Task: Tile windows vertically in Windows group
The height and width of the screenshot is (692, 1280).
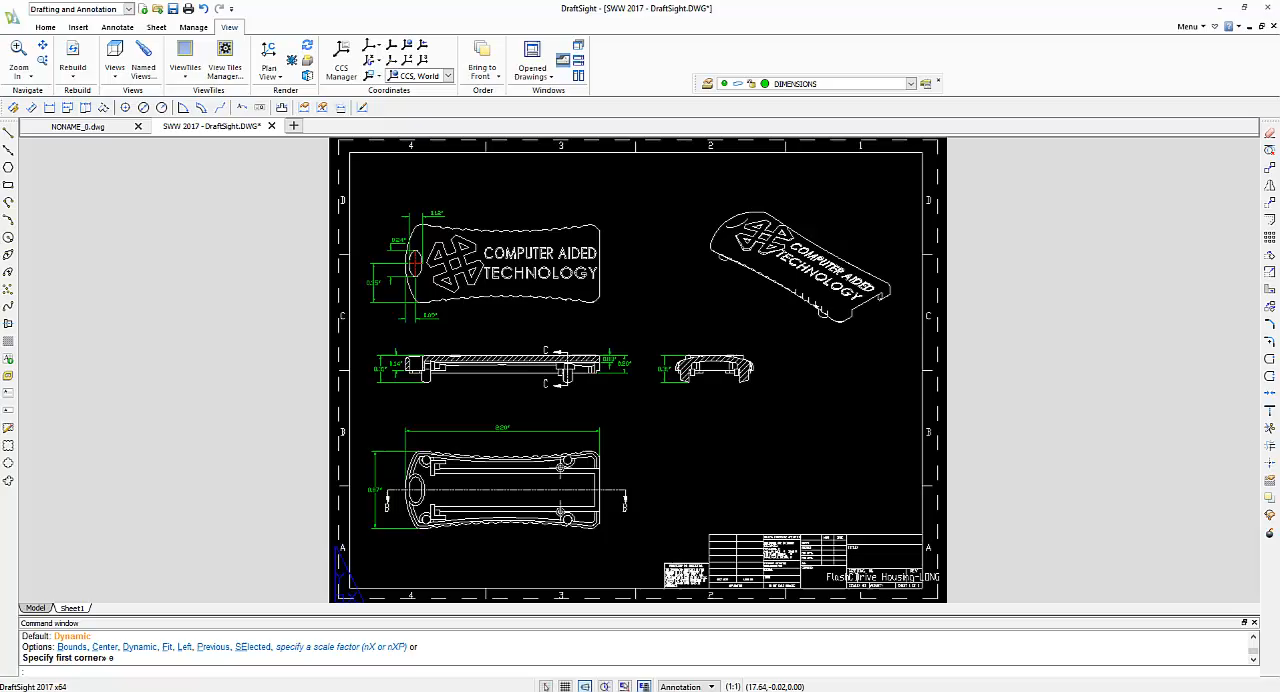Action: (x=578, y=75)
